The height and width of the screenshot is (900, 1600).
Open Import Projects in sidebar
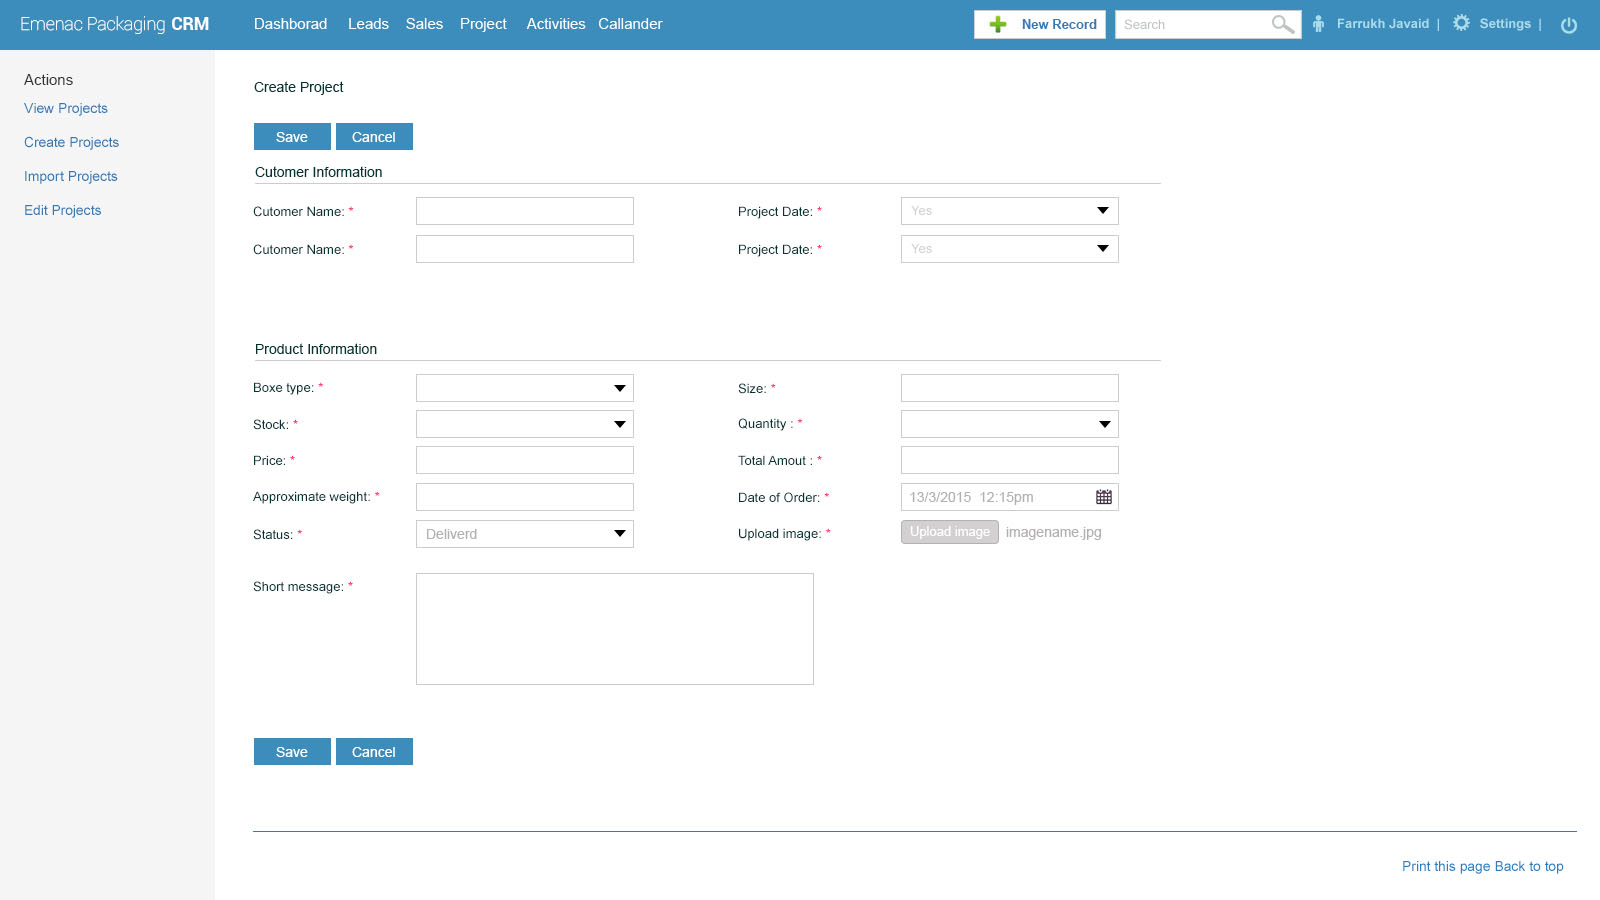click(71, 176)
